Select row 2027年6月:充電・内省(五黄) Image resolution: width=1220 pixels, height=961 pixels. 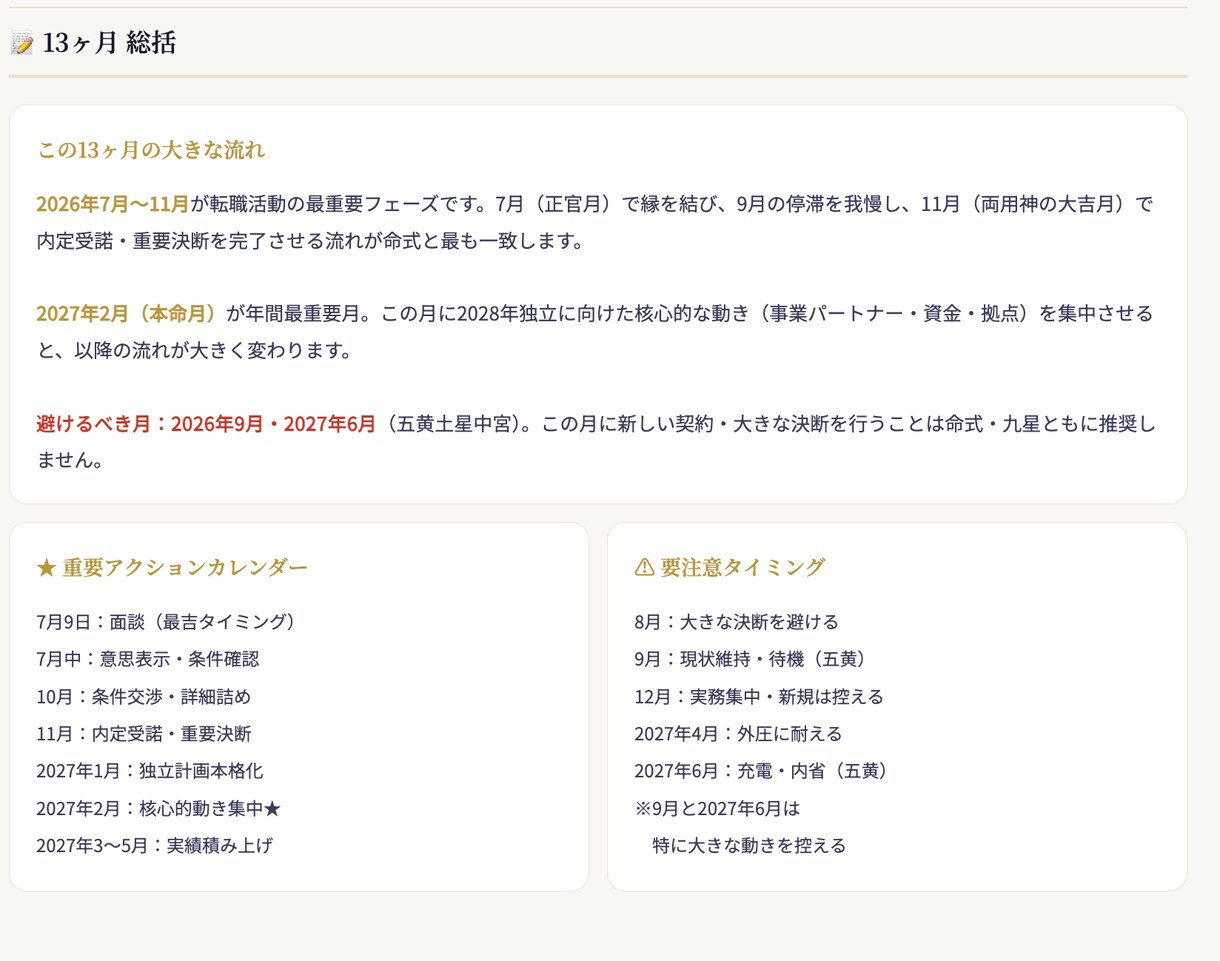click(765, 771)
